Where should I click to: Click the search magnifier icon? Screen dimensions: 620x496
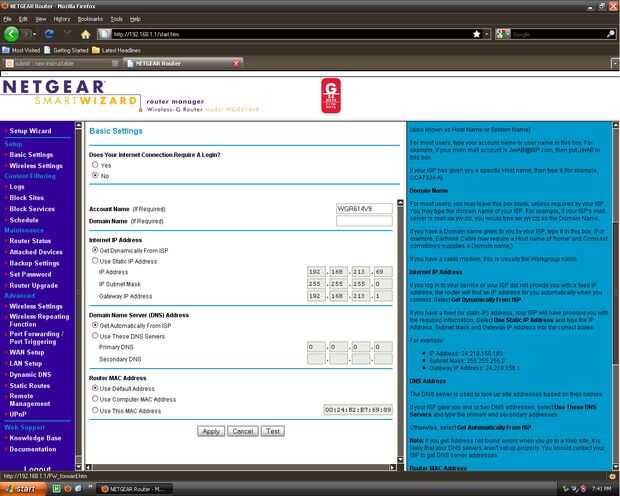click(611, 34)
